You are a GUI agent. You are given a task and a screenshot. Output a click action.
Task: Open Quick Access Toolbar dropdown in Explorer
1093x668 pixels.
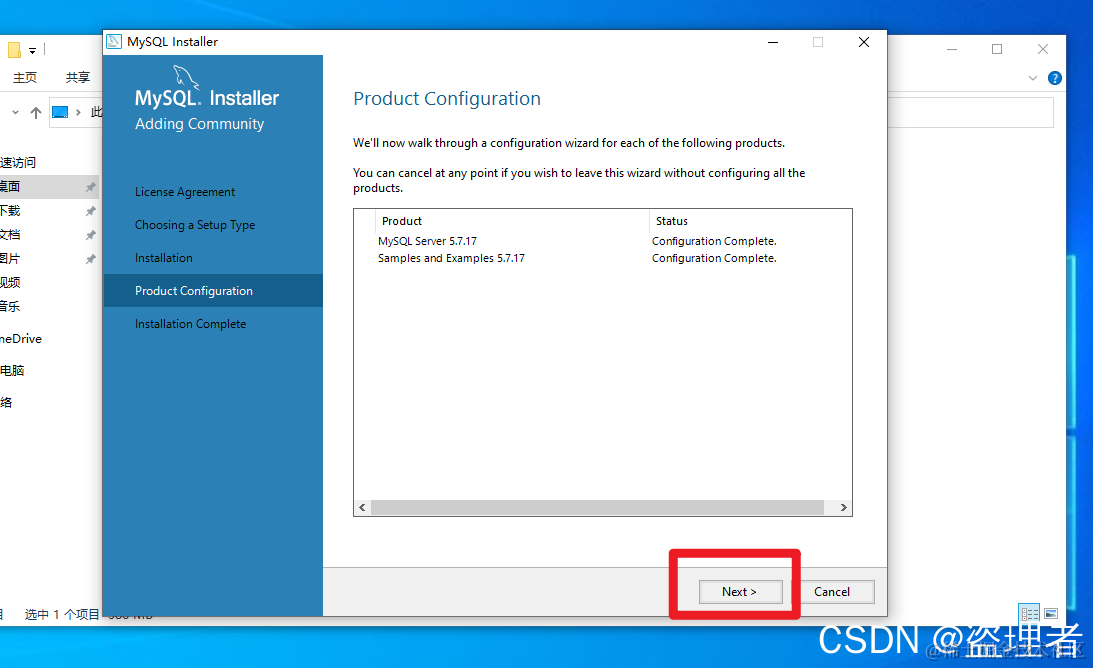32,50
